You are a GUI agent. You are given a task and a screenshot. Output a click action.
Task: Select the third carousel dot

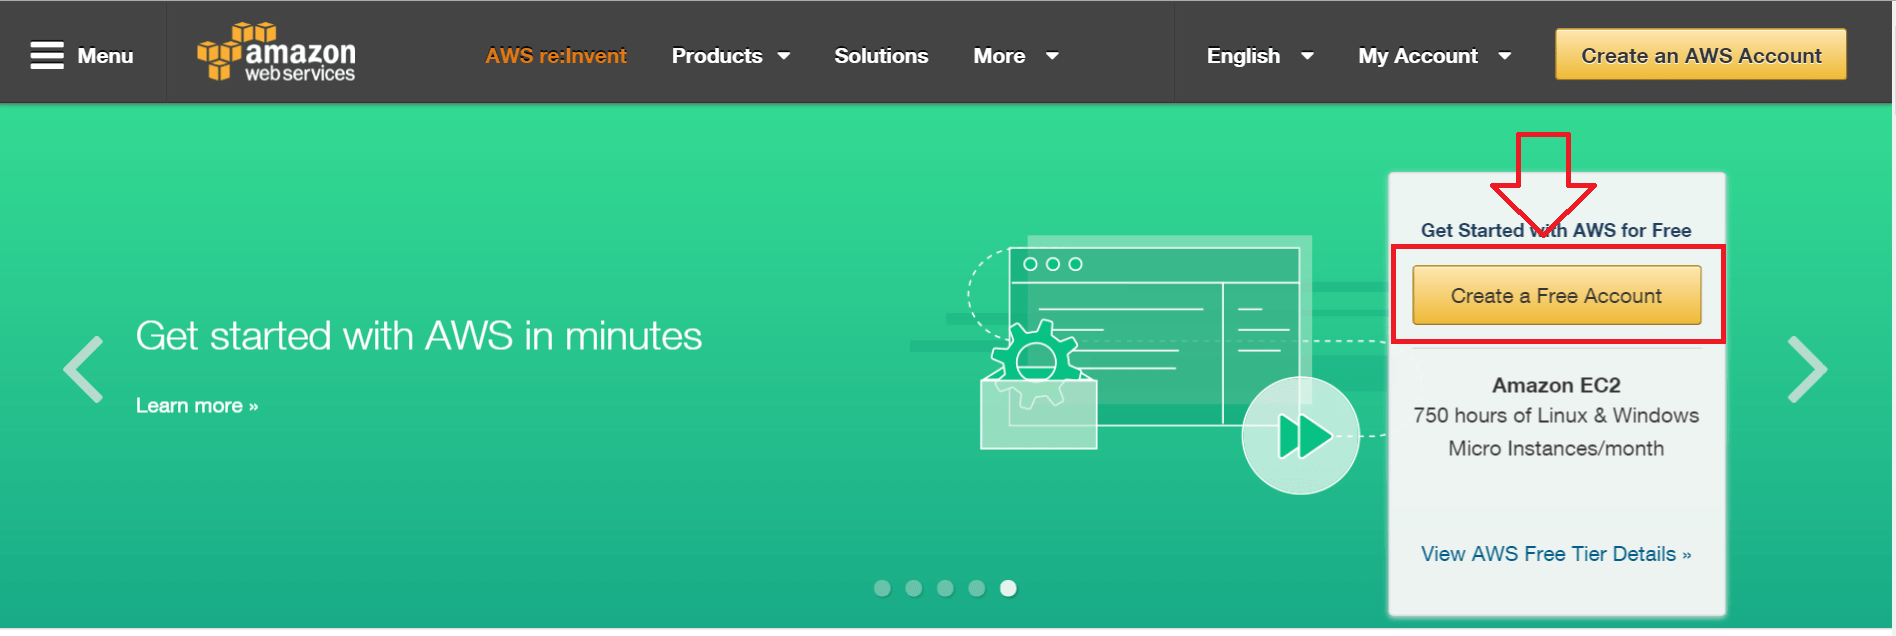tap(945, 588)
